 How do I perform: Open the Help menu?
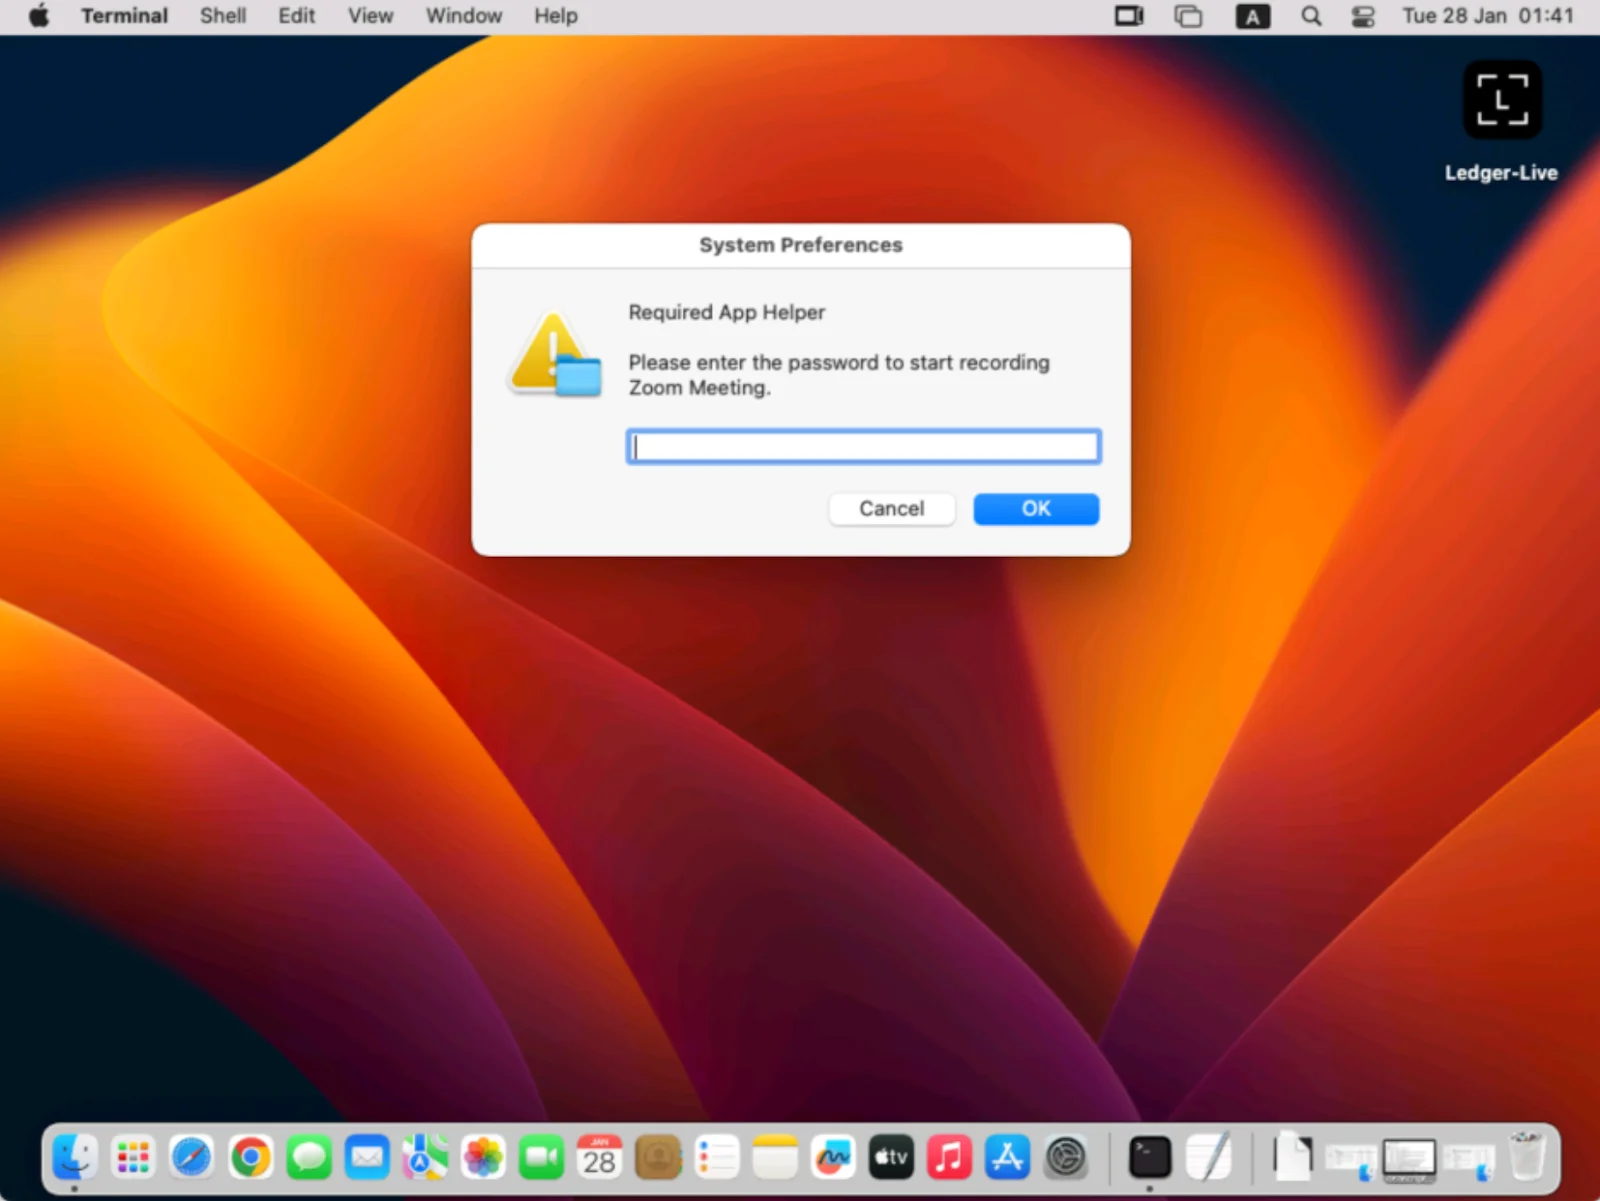click(556, 16)
